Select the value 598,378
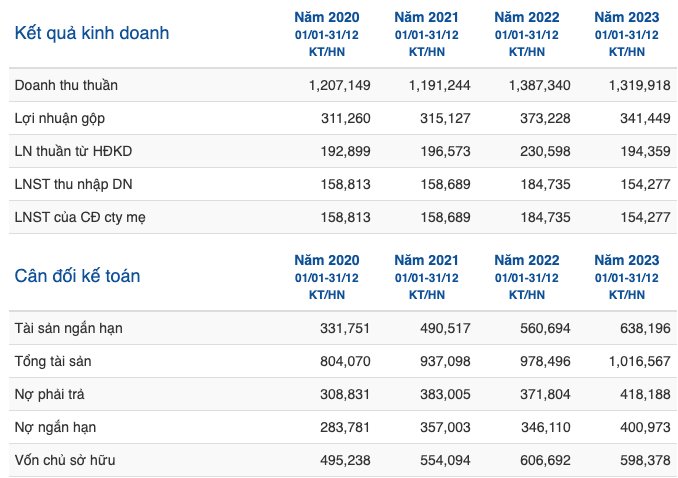Viewport: 678px width, 478px height. click(646, 460)
